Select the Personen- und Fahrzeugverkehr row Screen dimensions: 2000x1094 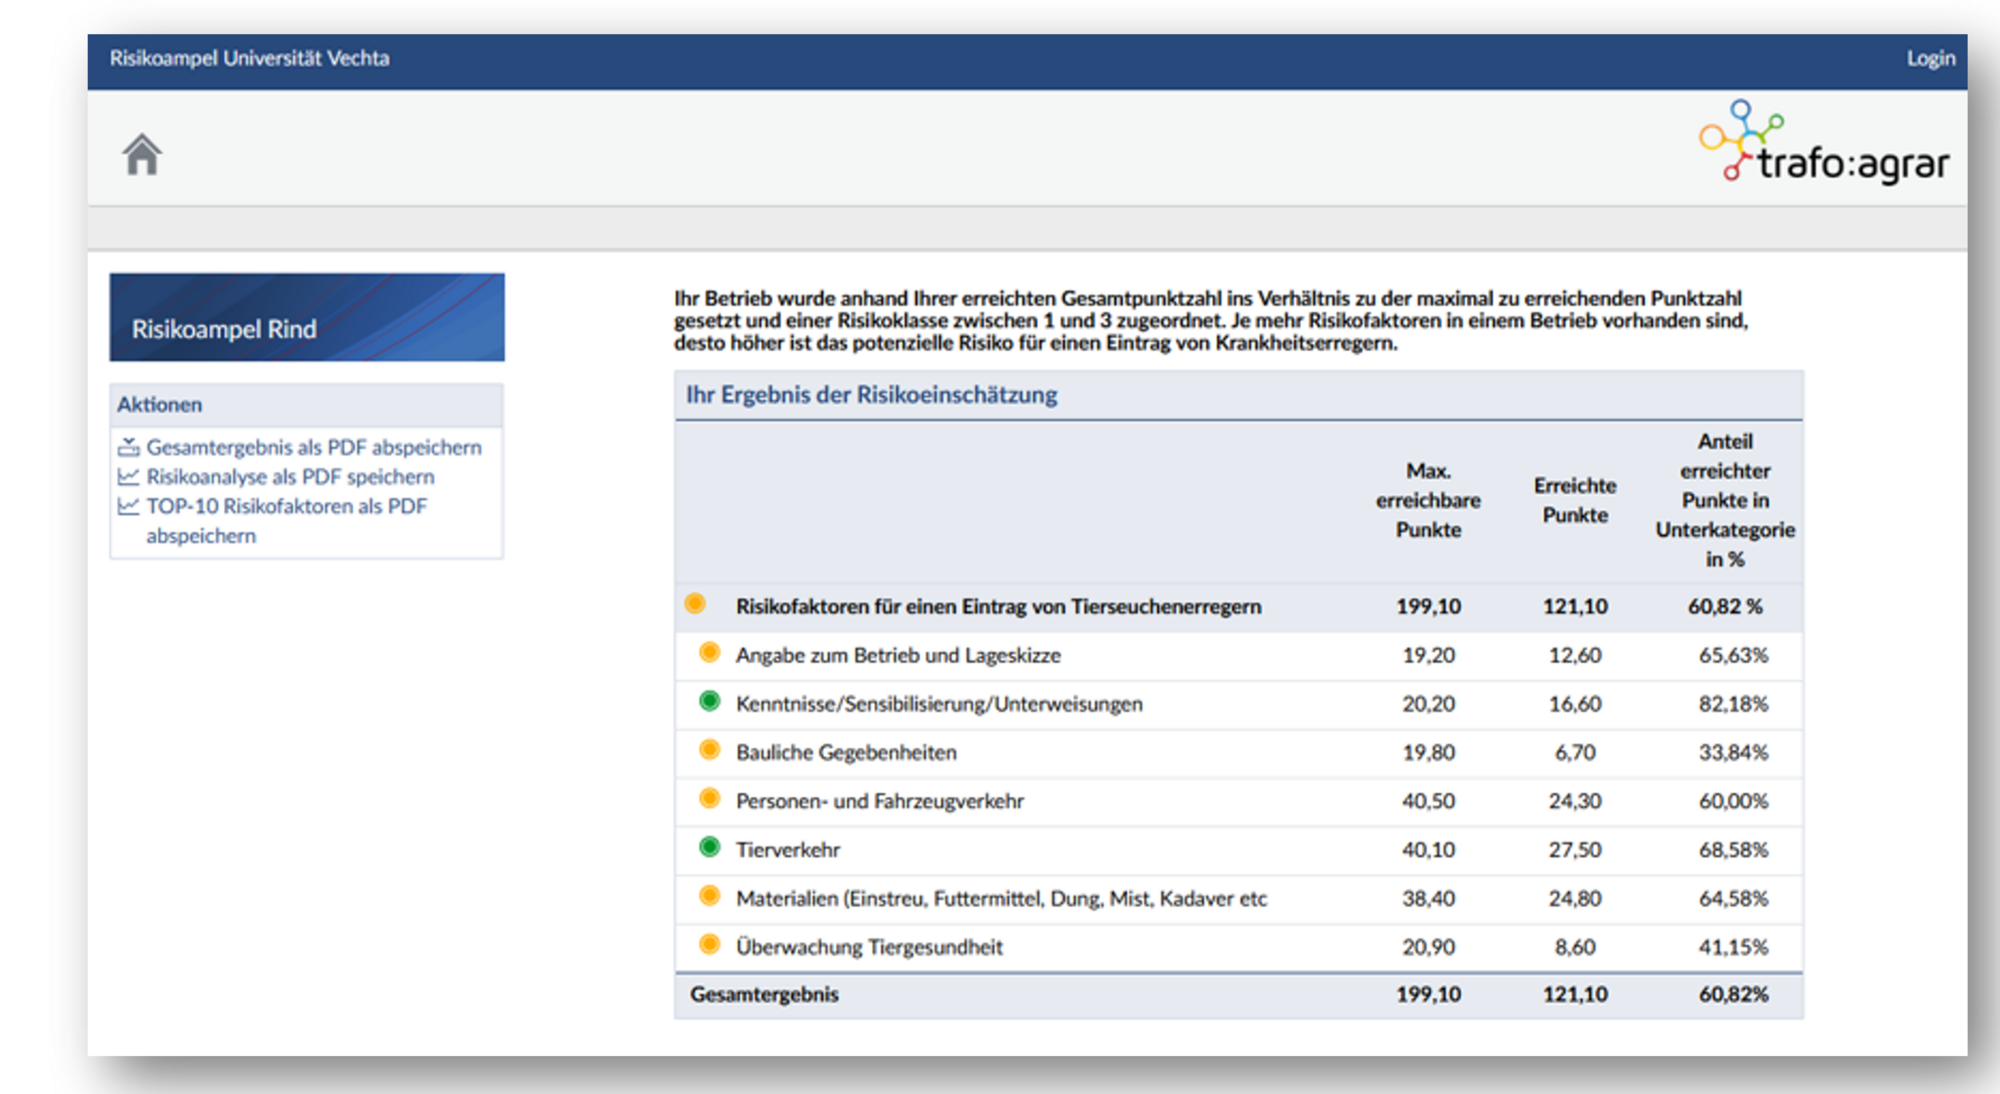[879, 801]
